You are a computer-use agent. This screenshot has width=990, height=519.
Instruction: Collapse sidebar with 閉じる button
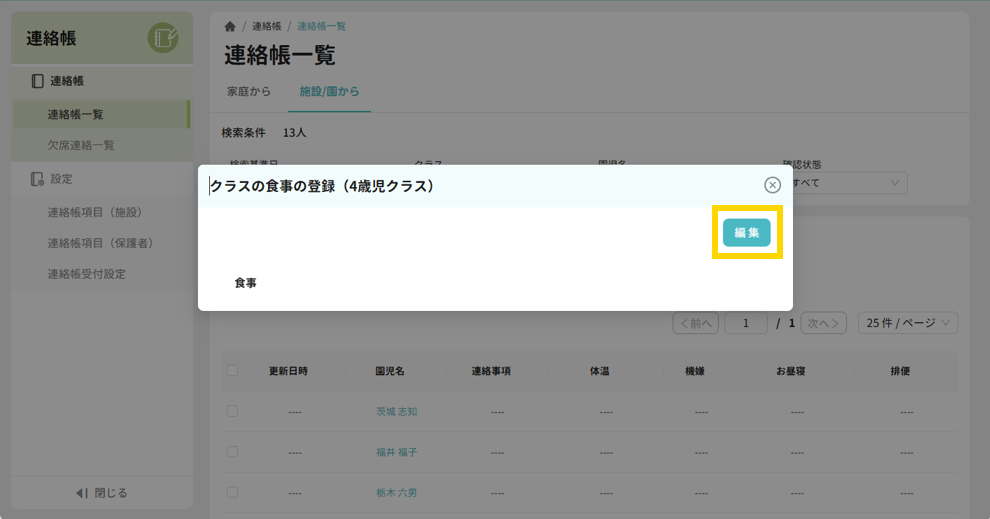coord(102,493)
